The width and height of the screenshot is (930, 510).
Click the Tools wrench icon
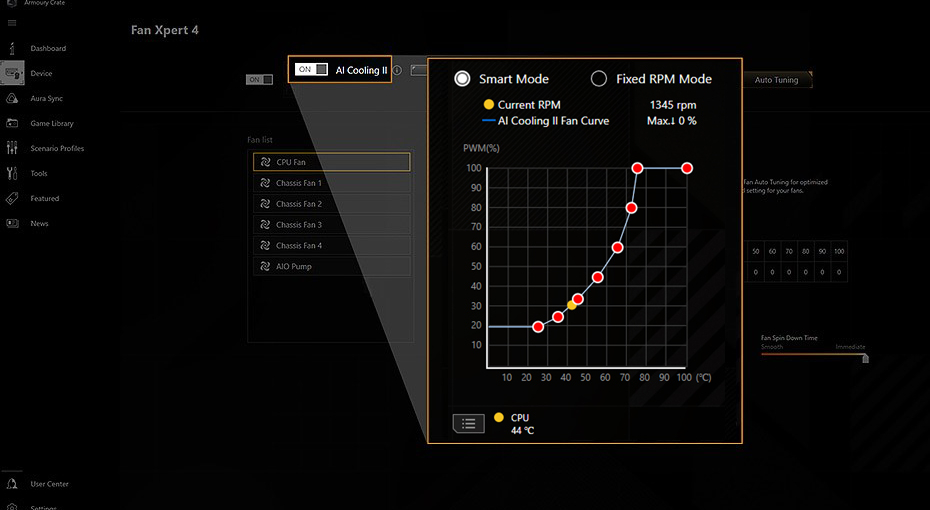tap(12, 173)
